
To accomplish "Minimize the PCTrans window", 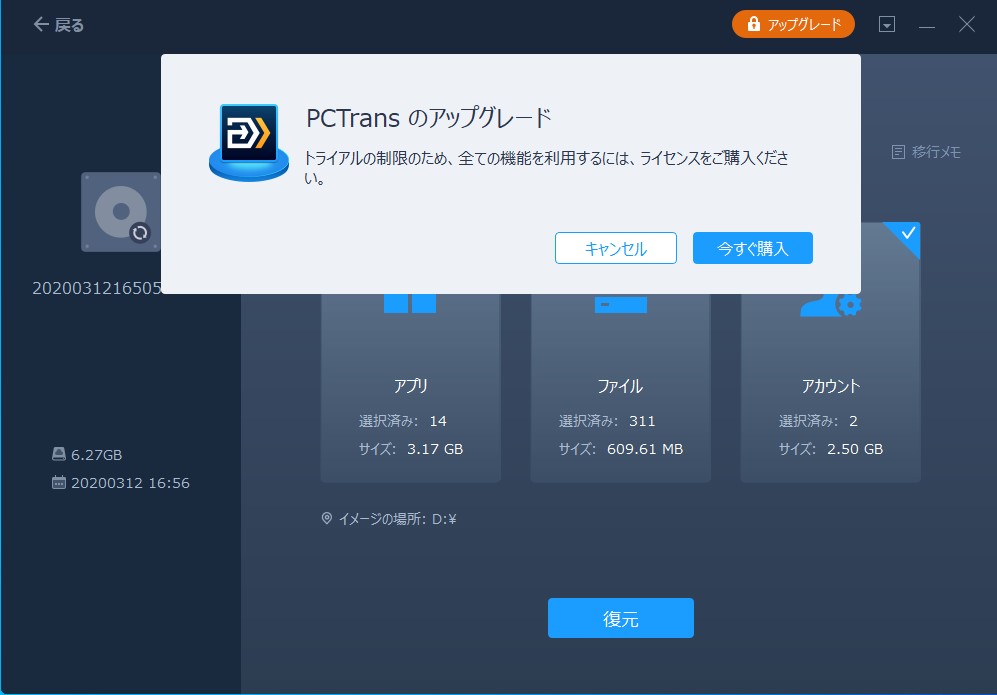I will tap(926, 25).
